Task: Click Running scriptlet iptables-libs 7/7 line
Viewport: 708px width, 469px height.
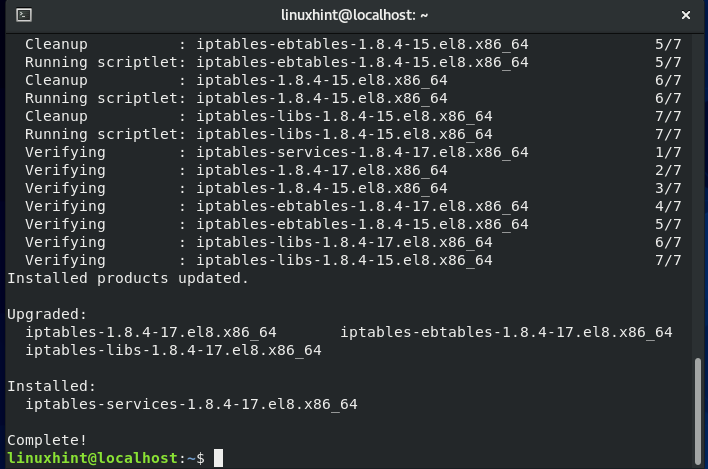Action: (x=353, y=134)
